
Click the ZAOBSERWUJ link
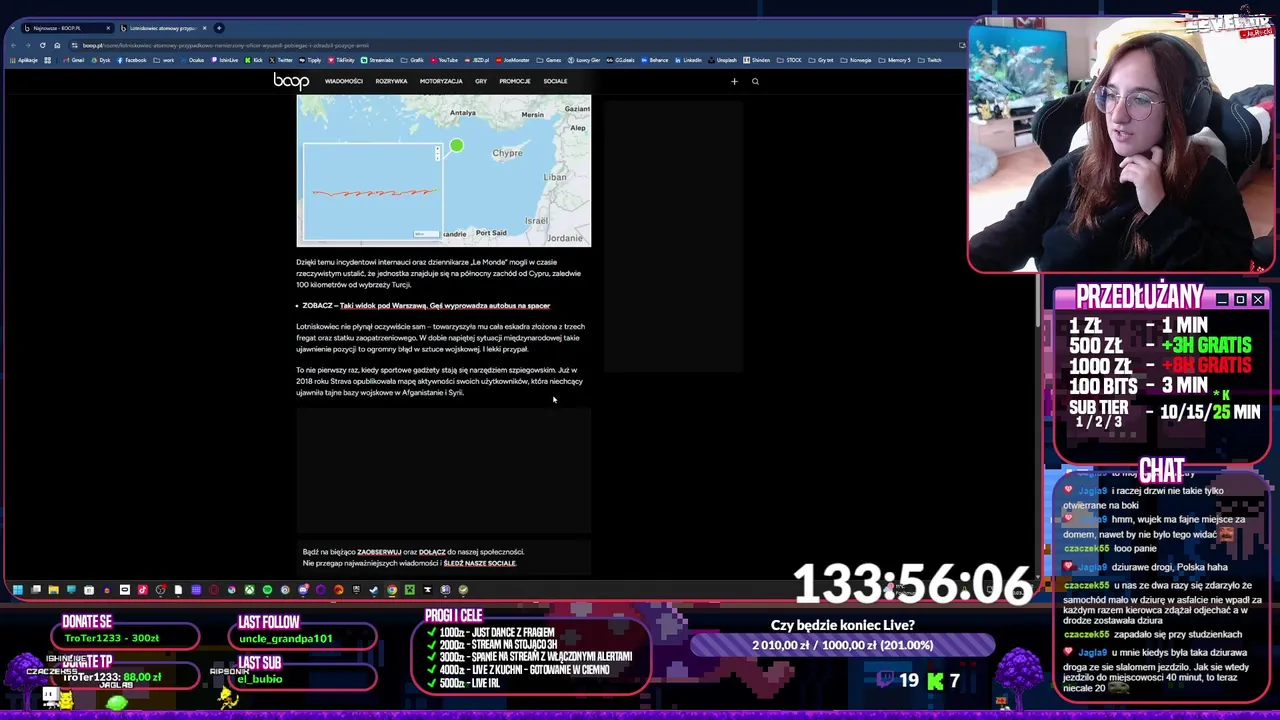(x=379, y=552)
